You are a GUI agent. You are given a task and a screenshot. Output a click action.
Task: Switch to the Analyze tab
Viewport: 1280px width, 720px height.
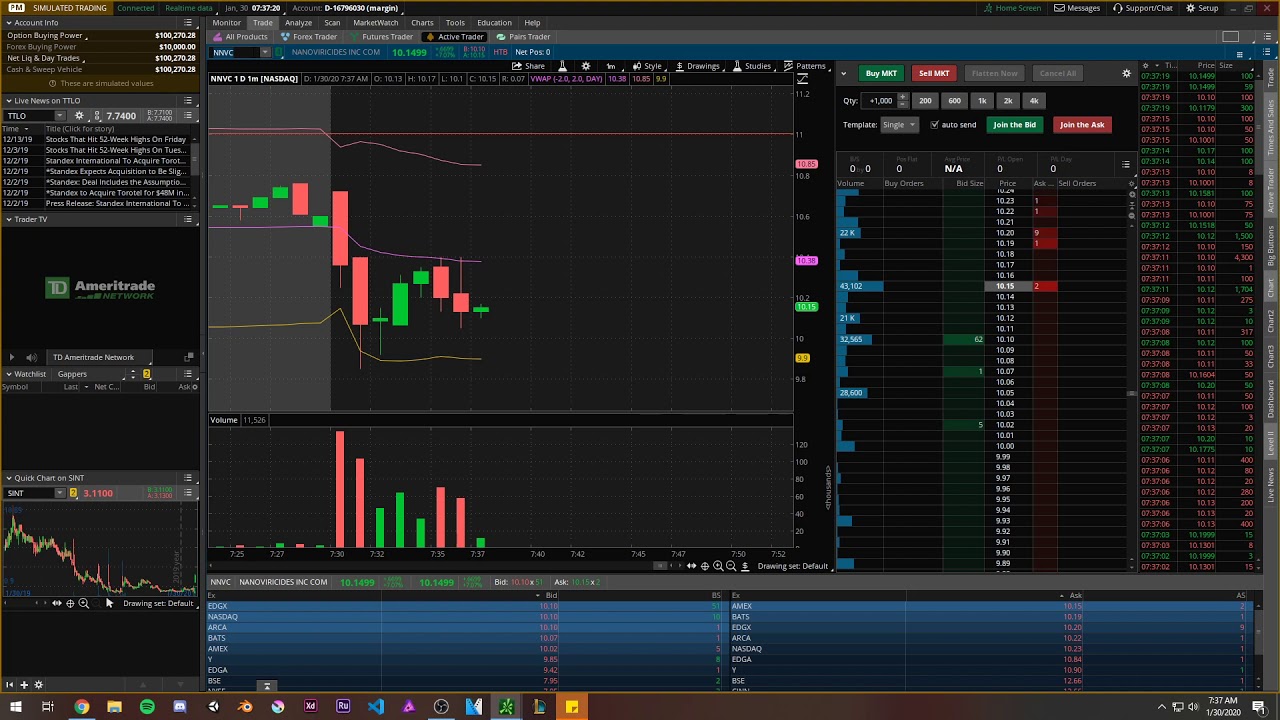click(298, 22)
